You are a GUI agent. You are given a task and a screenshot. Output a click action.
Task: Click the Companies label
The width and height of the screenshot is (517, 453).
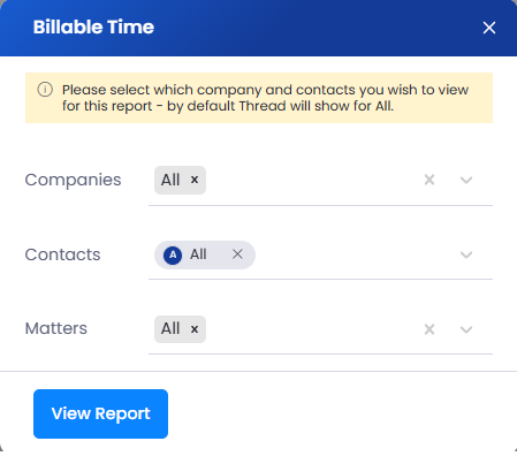pos(73,180)
